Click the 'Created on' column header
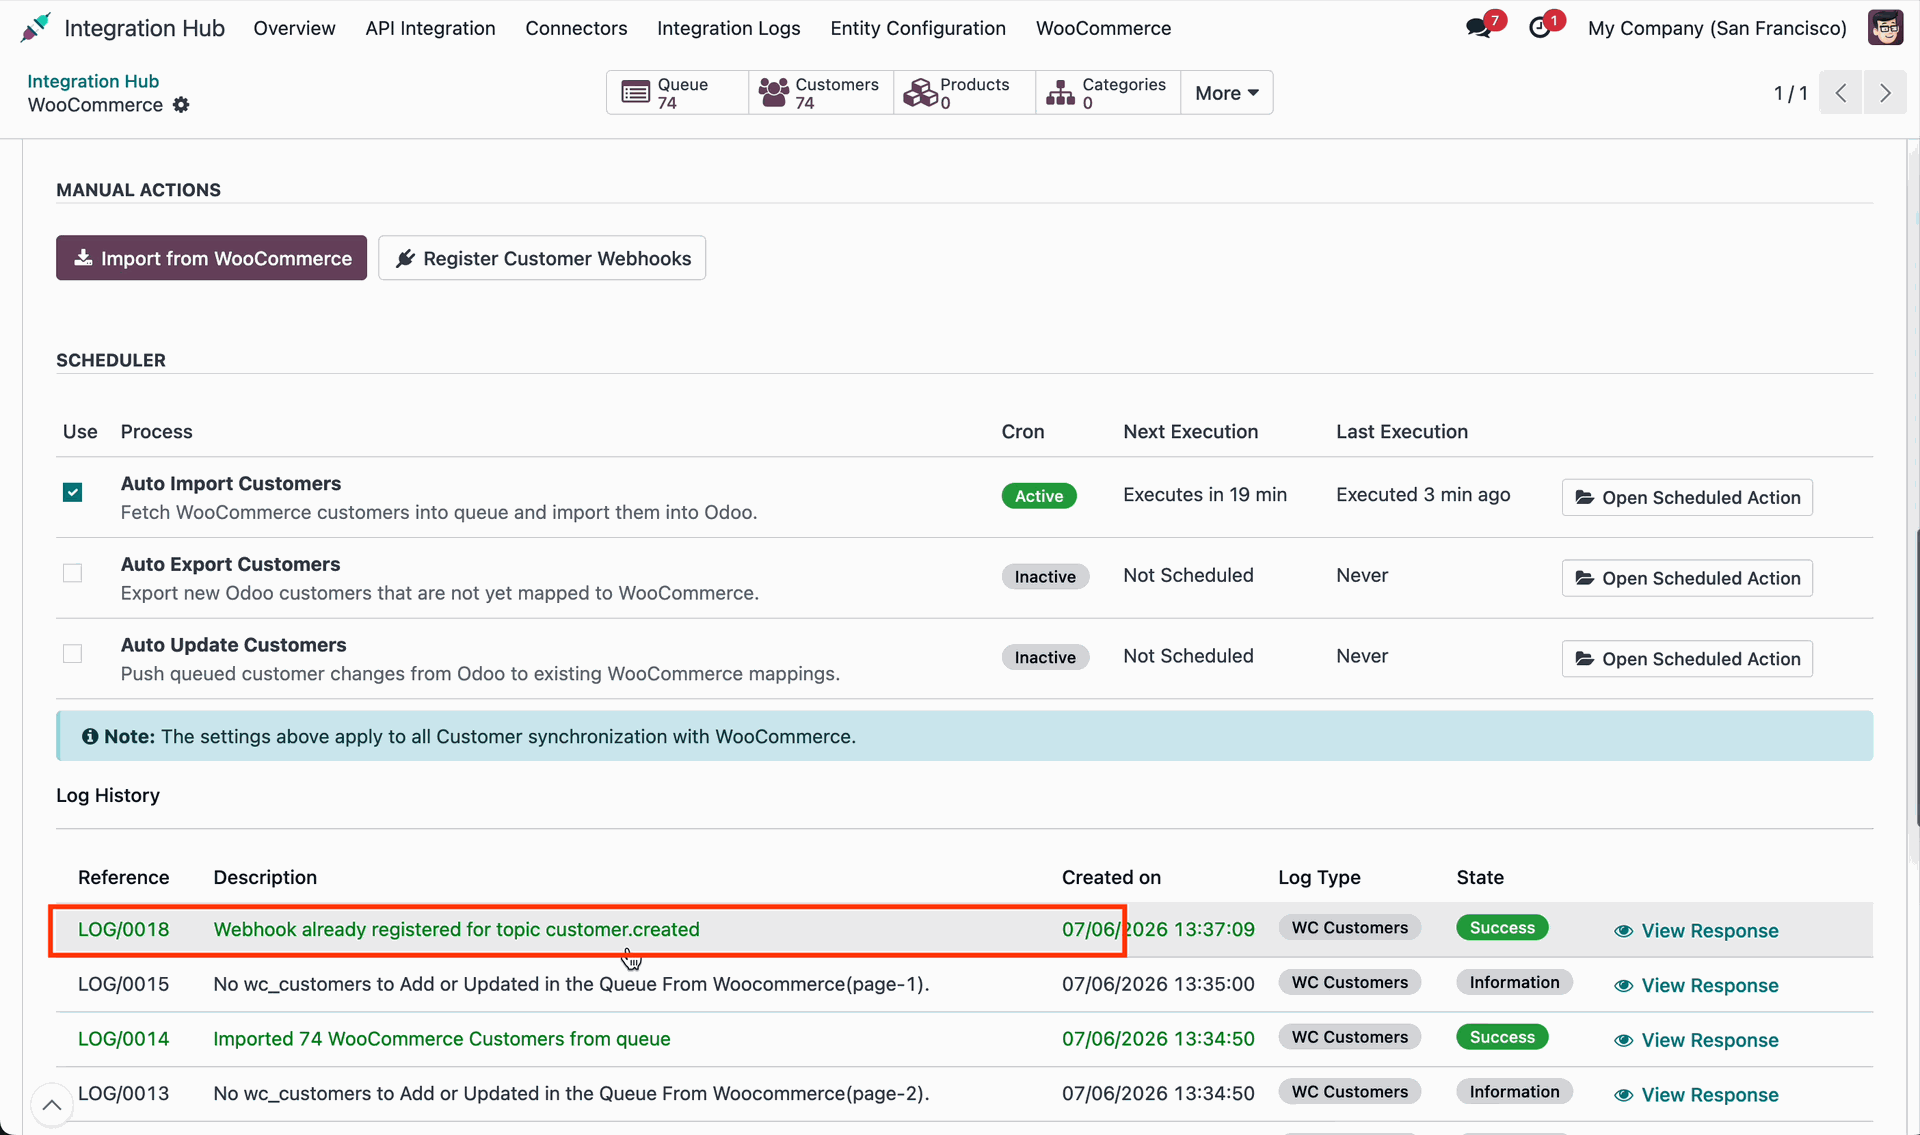The image size is (1920, 1135). coord(1111,878)
